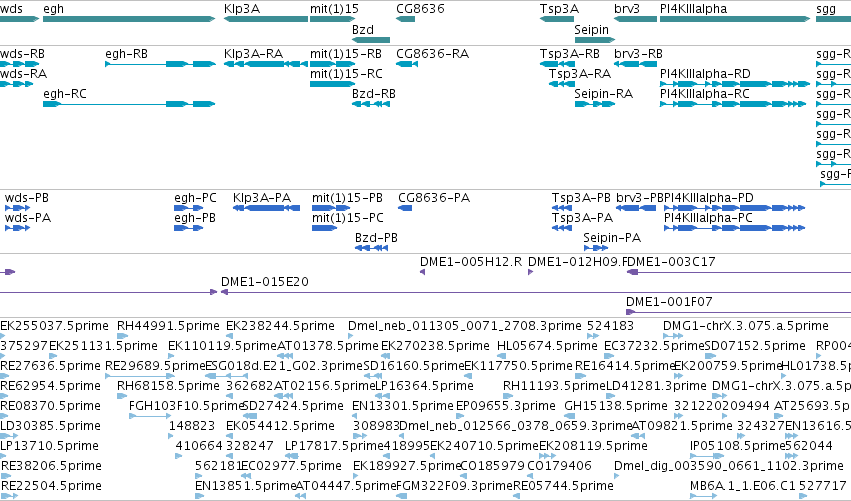Select transcript wds-RB
This screenshot has height=501, width=851.
pos(22,54)
